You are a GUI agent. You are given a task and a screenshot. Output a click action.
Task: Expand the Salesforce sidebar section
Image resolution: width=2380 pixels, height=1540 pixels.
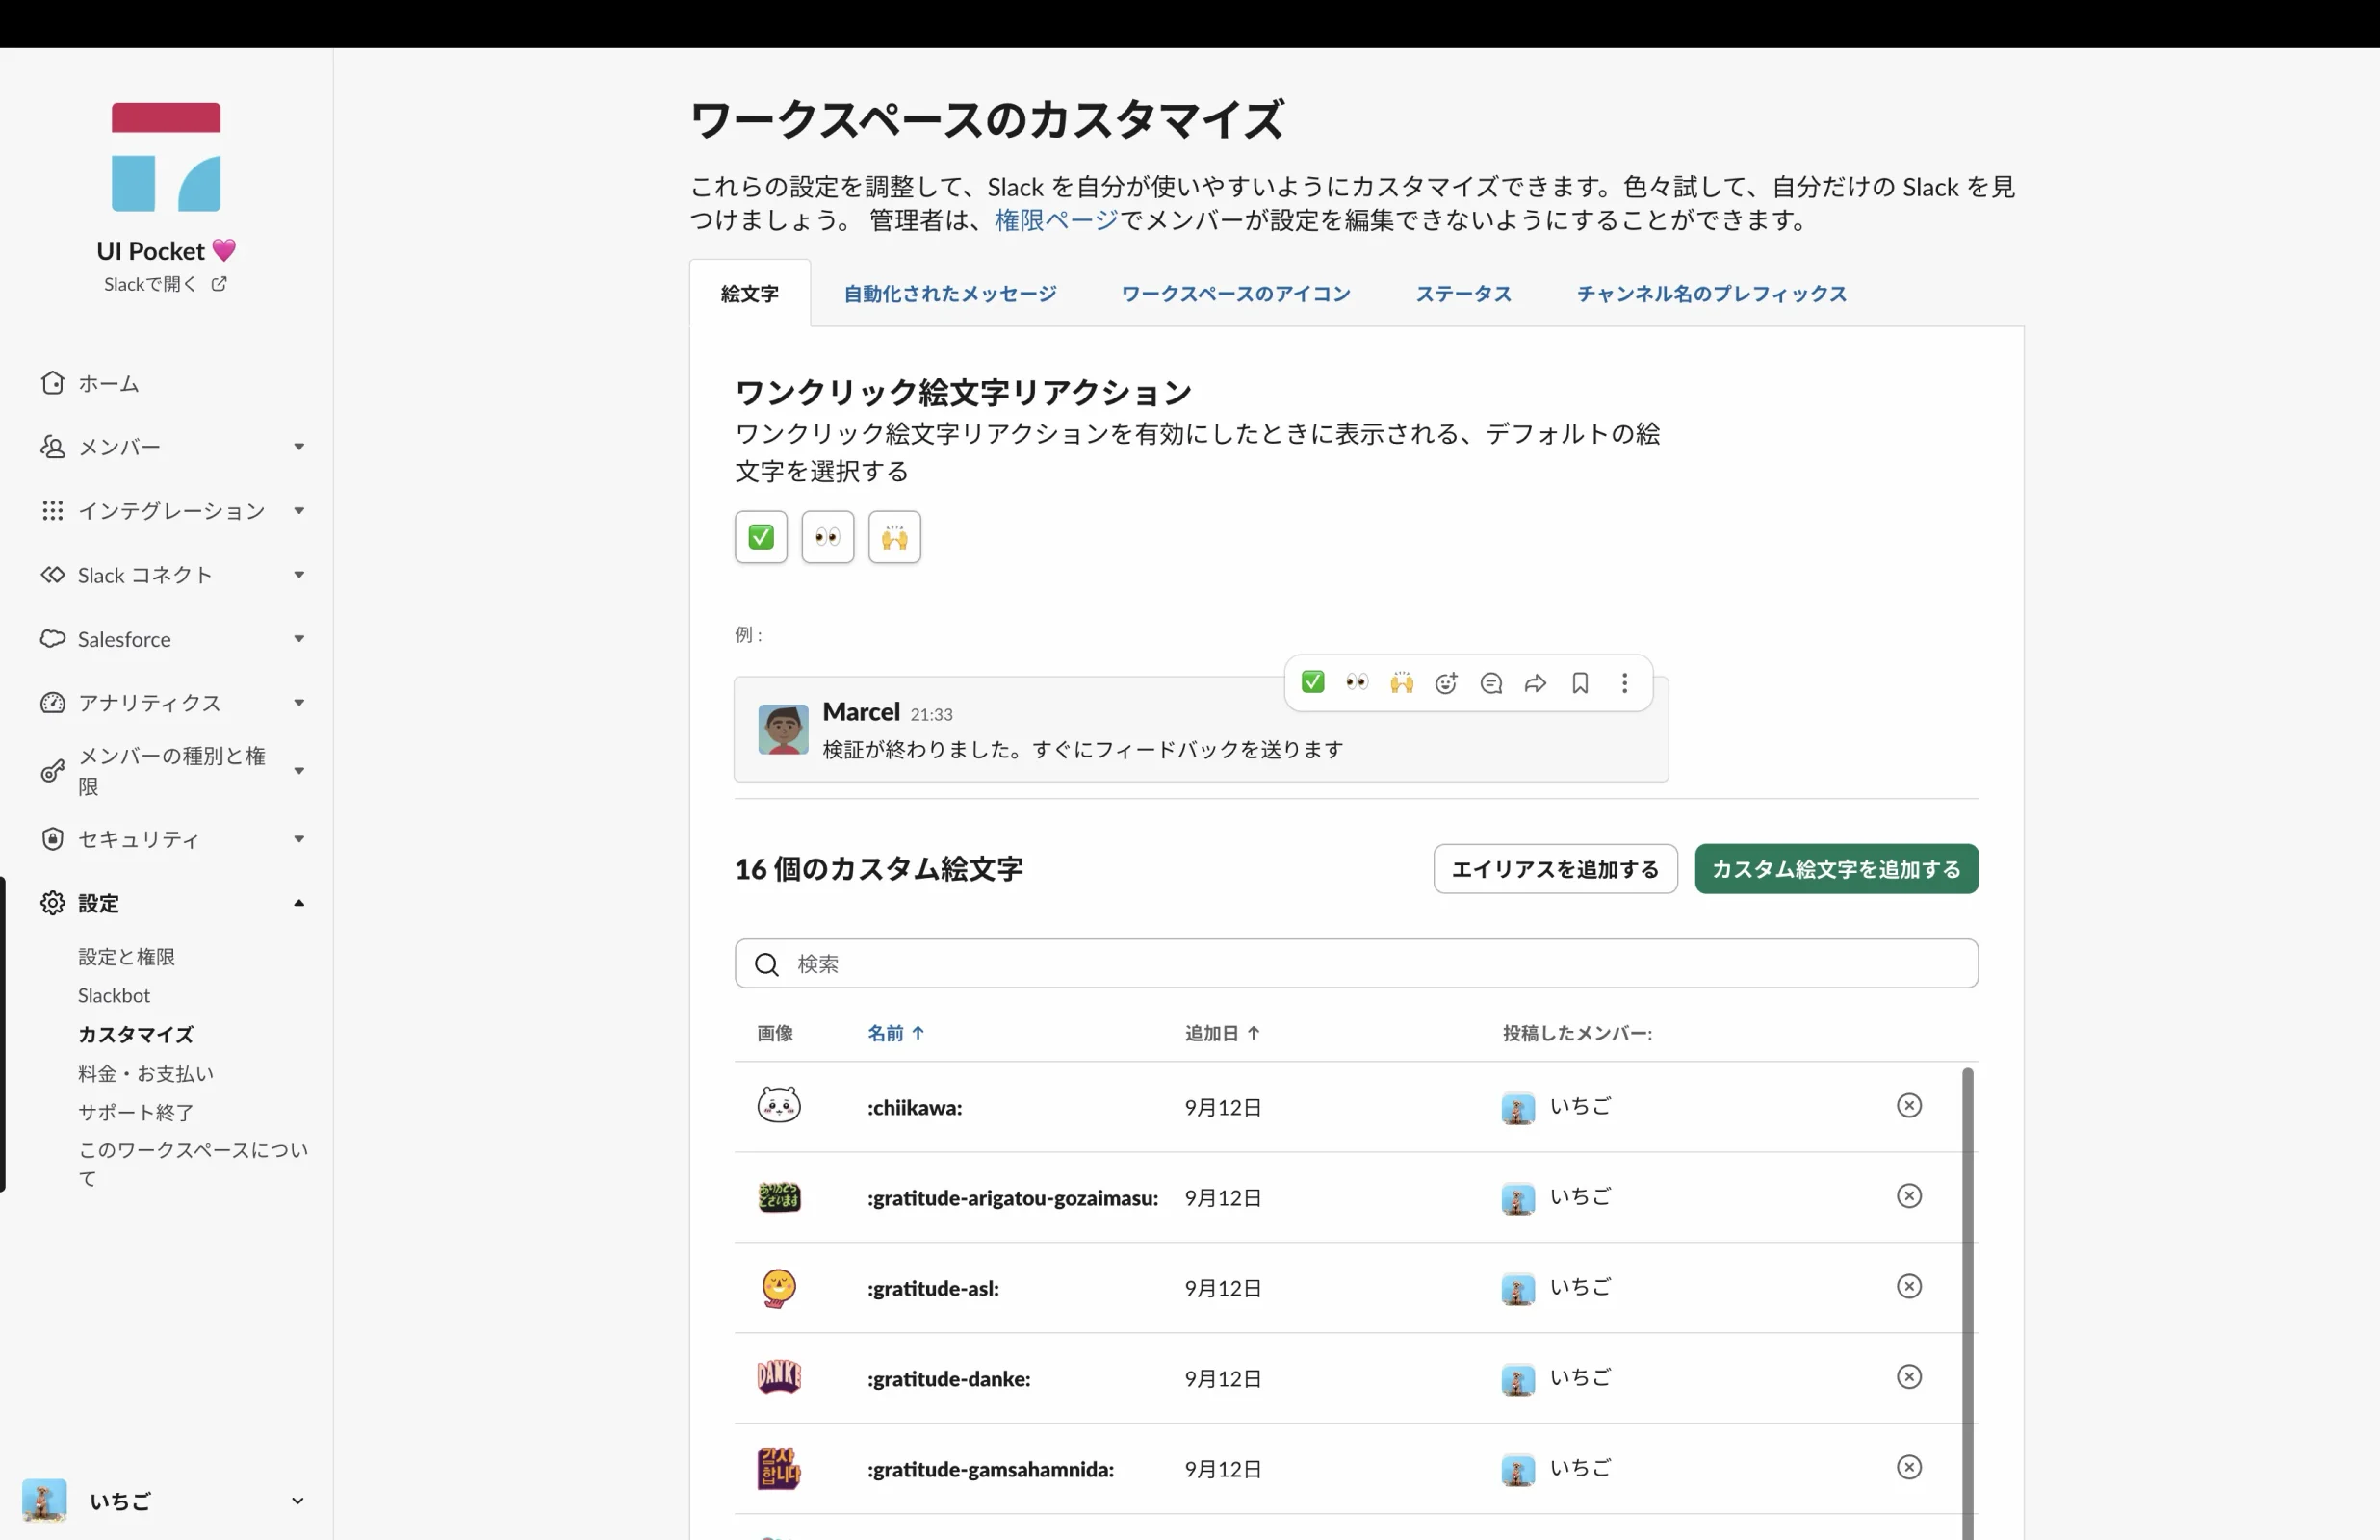click(299, 639)
